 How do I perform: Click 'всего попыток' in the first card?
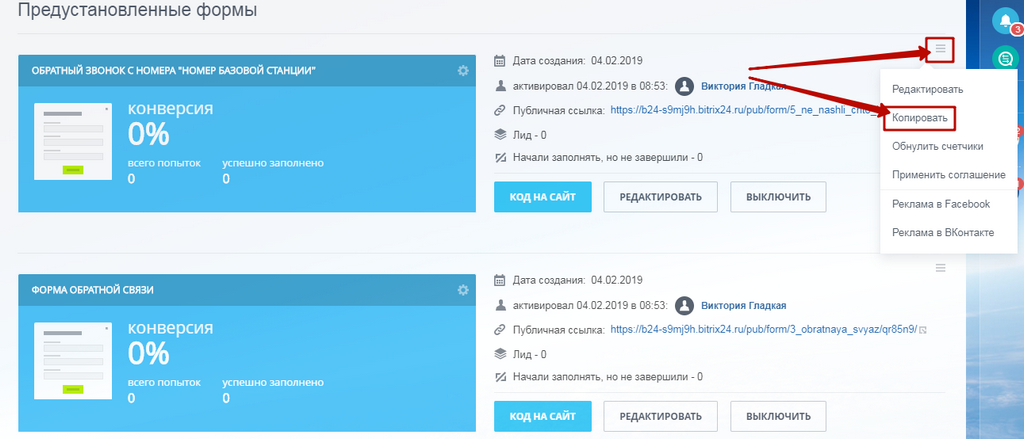[164, 163]
